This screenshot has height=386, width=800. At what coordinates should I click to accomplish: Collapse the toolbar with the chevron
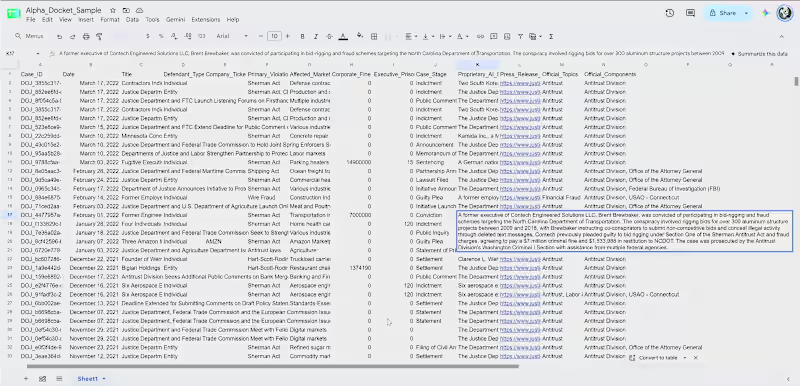point(781,37)
